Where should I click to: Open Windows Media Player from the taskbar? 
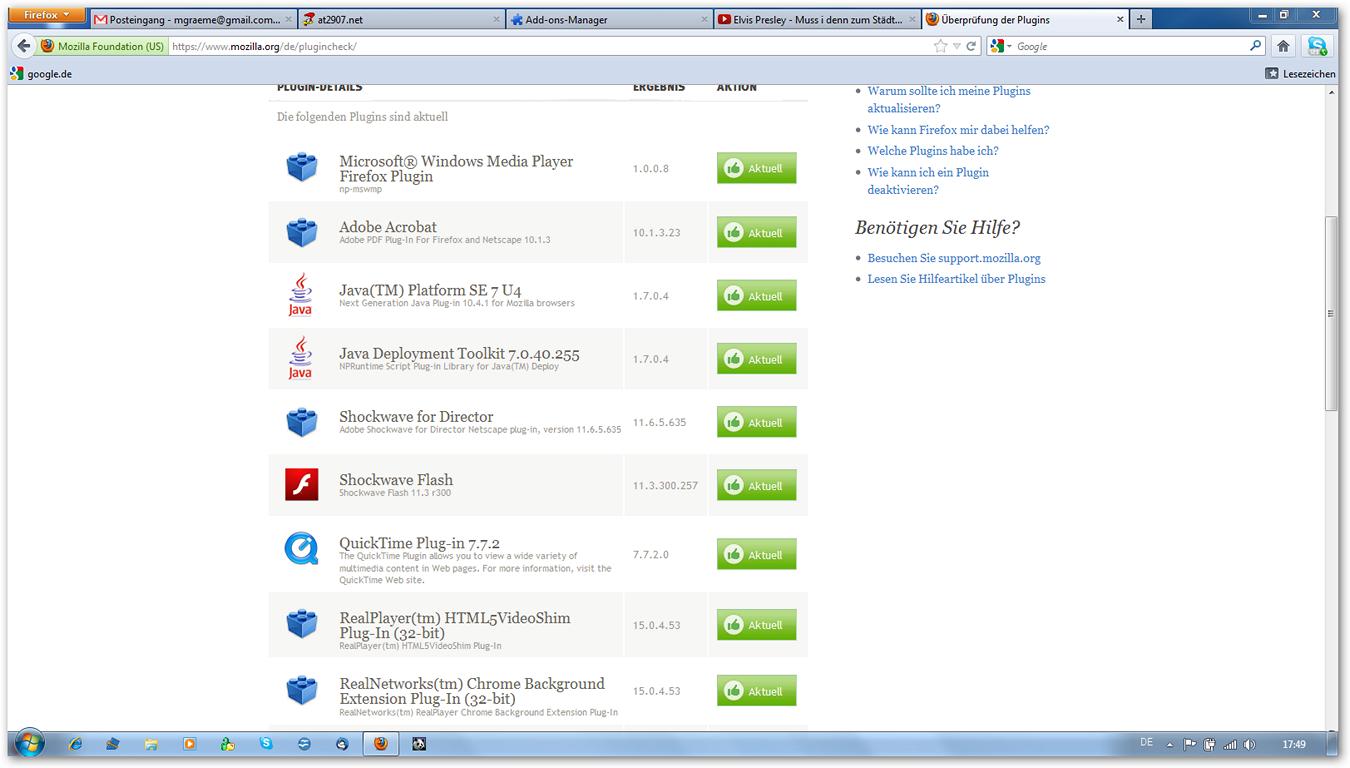[x=189, y=744]
